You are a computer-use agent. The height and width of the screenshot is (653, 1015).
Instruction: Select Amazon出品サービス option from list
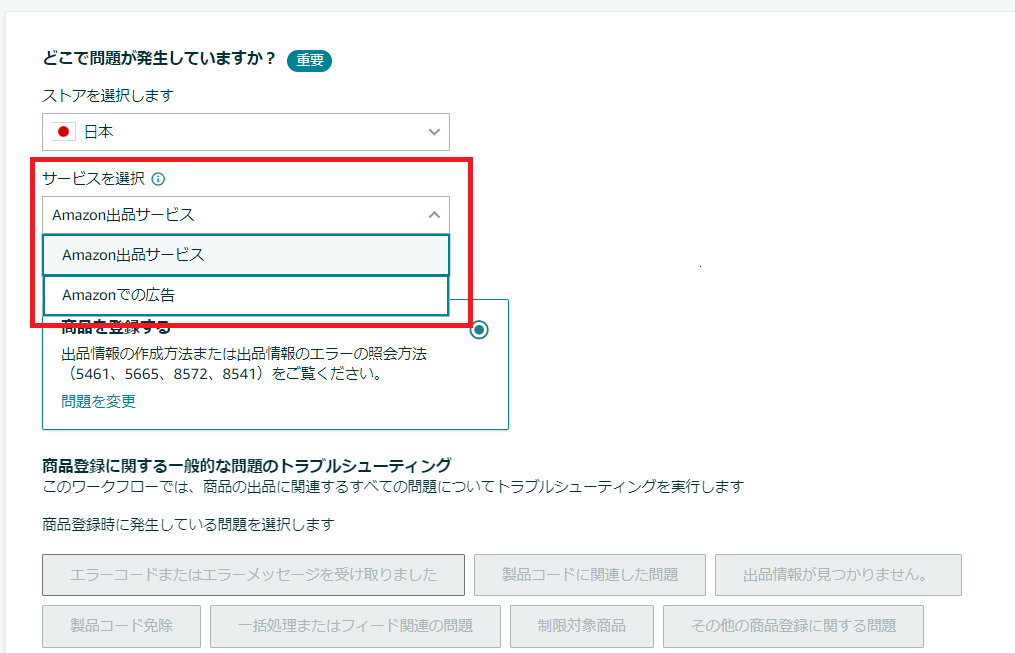point(246,255)
